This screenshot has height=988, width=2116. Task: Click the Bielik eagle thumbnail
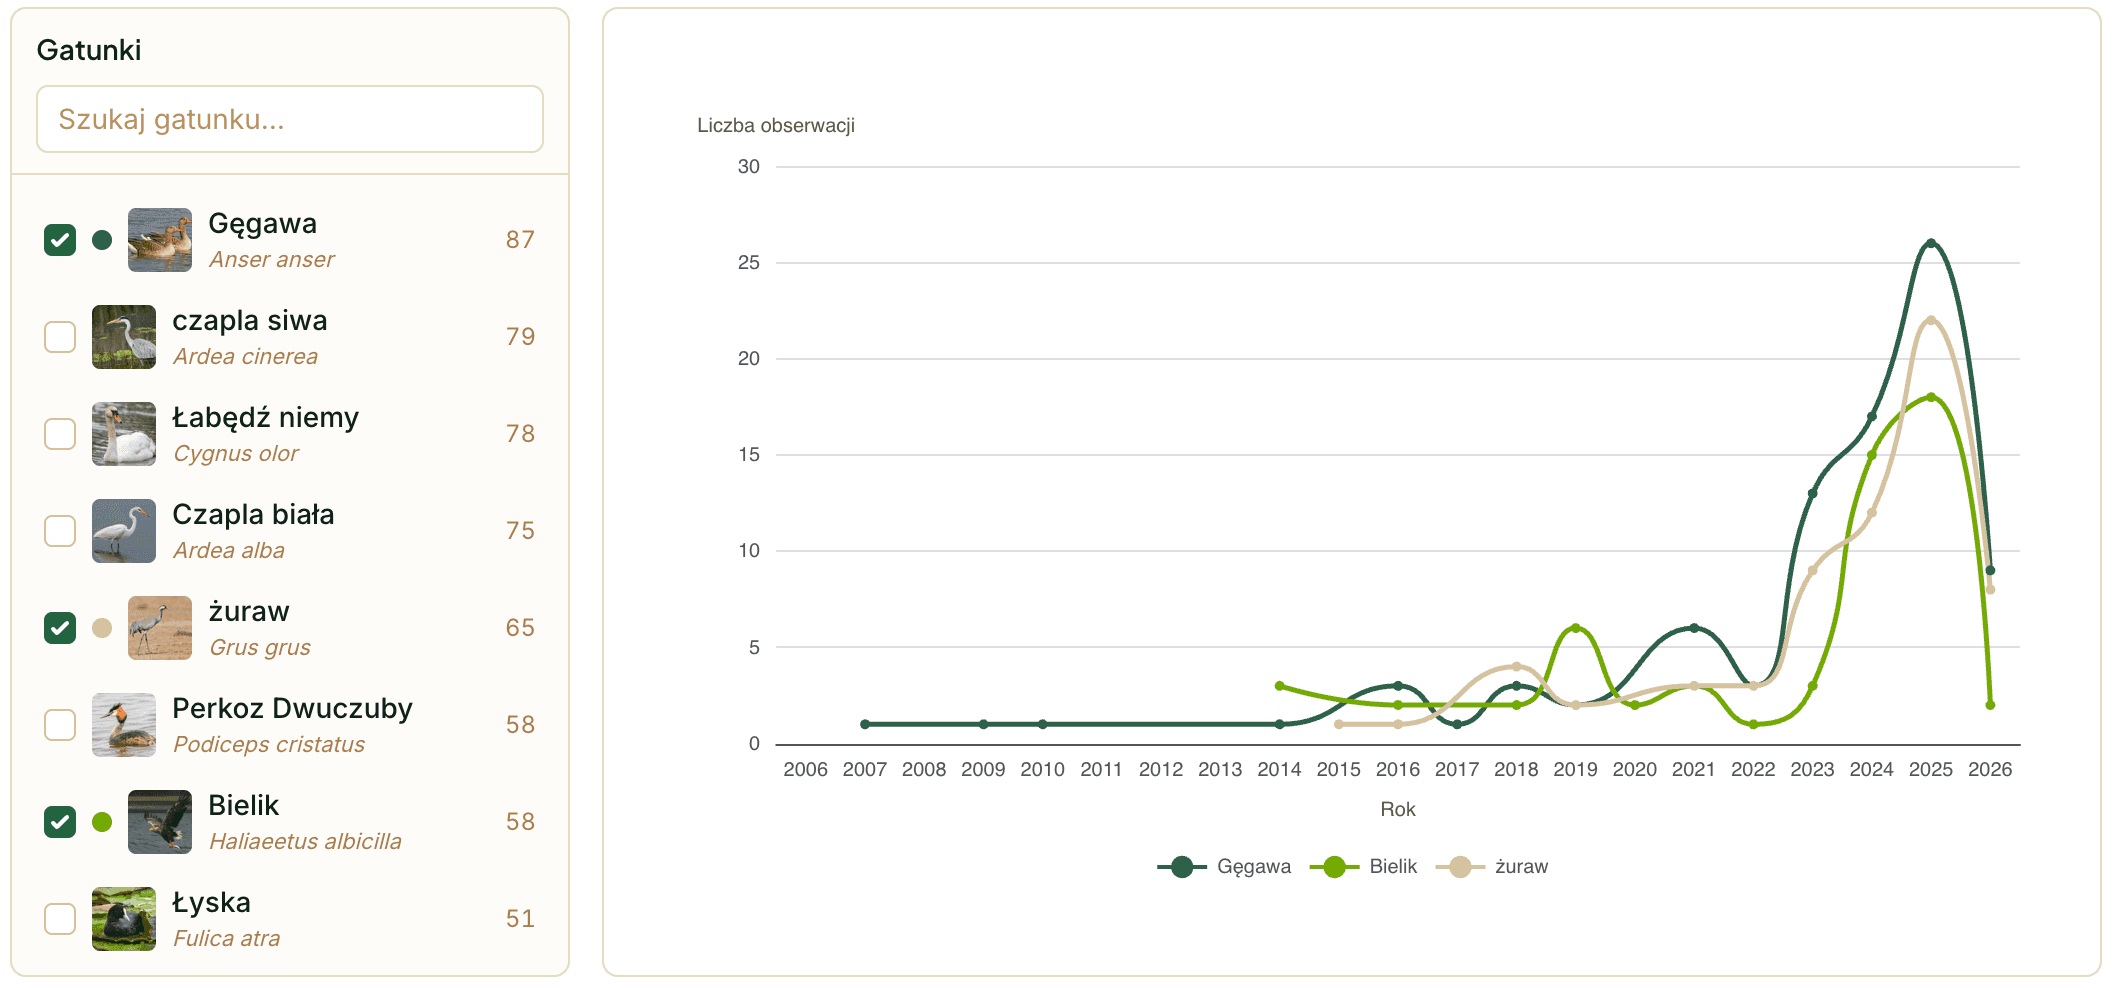(160, 822)
